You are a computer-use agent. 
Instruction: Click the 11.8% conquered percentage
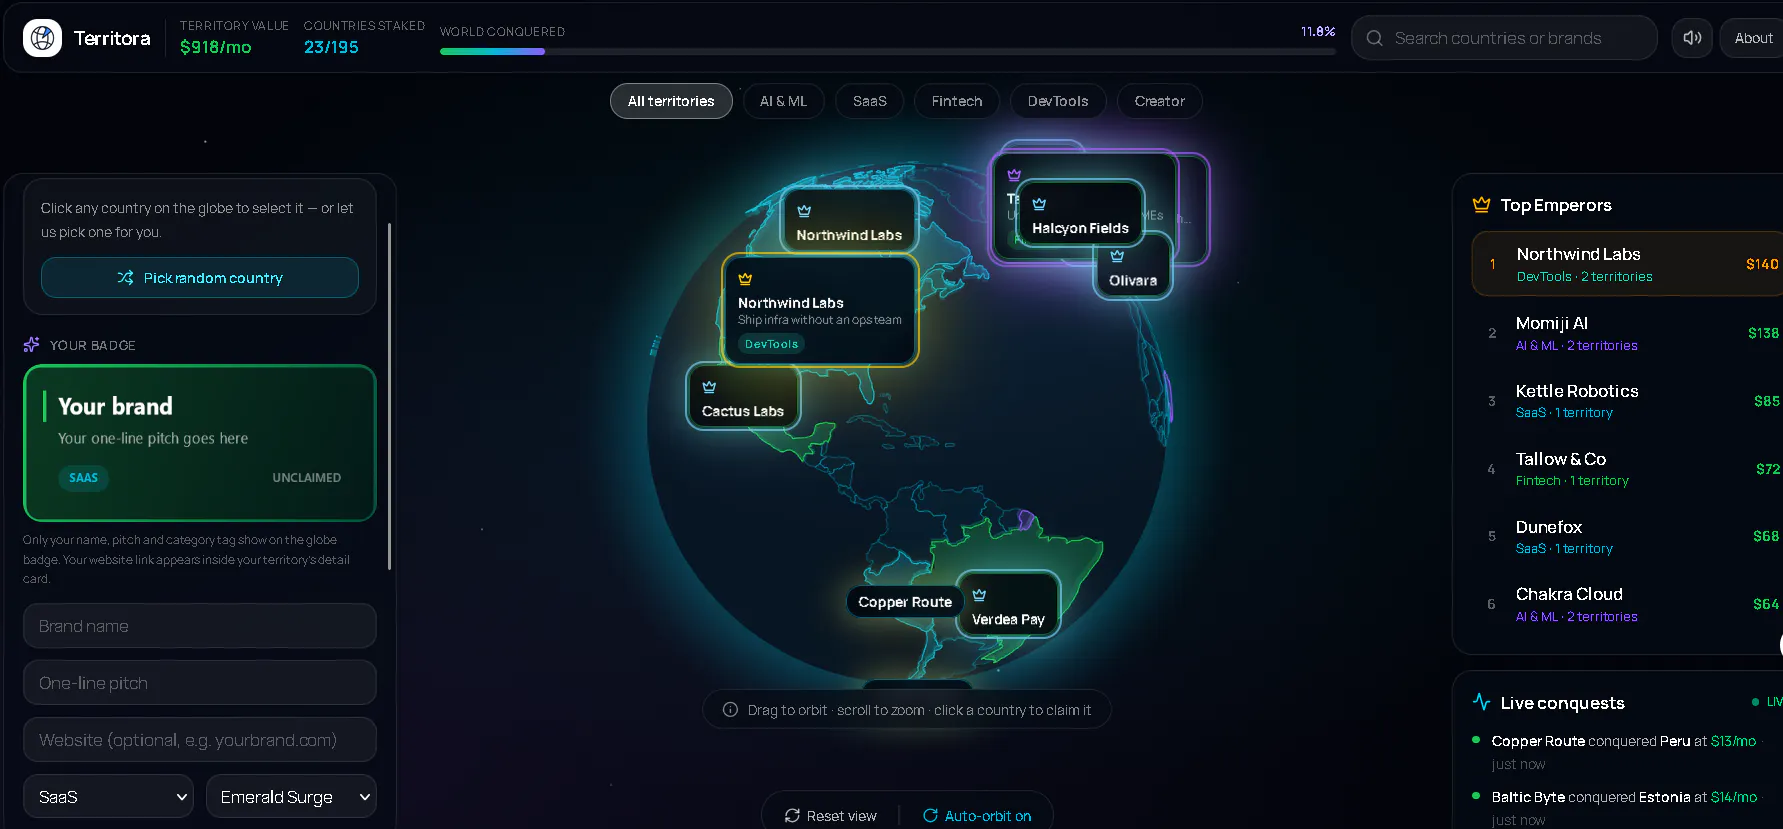pos(1318,31)
